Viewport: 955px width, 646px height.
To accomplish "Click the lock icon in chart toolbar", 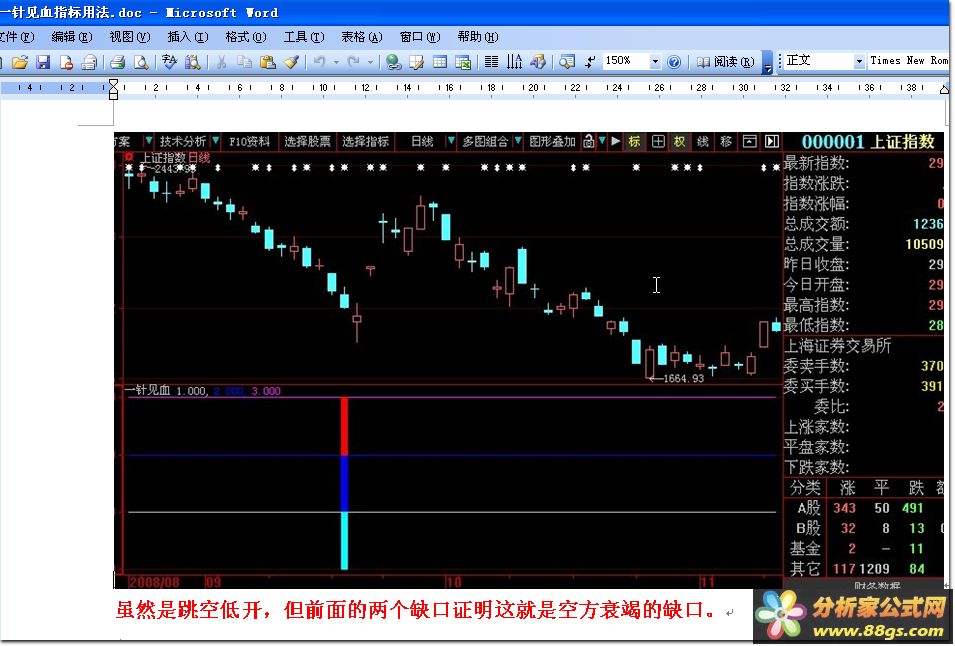I will 588,141.
